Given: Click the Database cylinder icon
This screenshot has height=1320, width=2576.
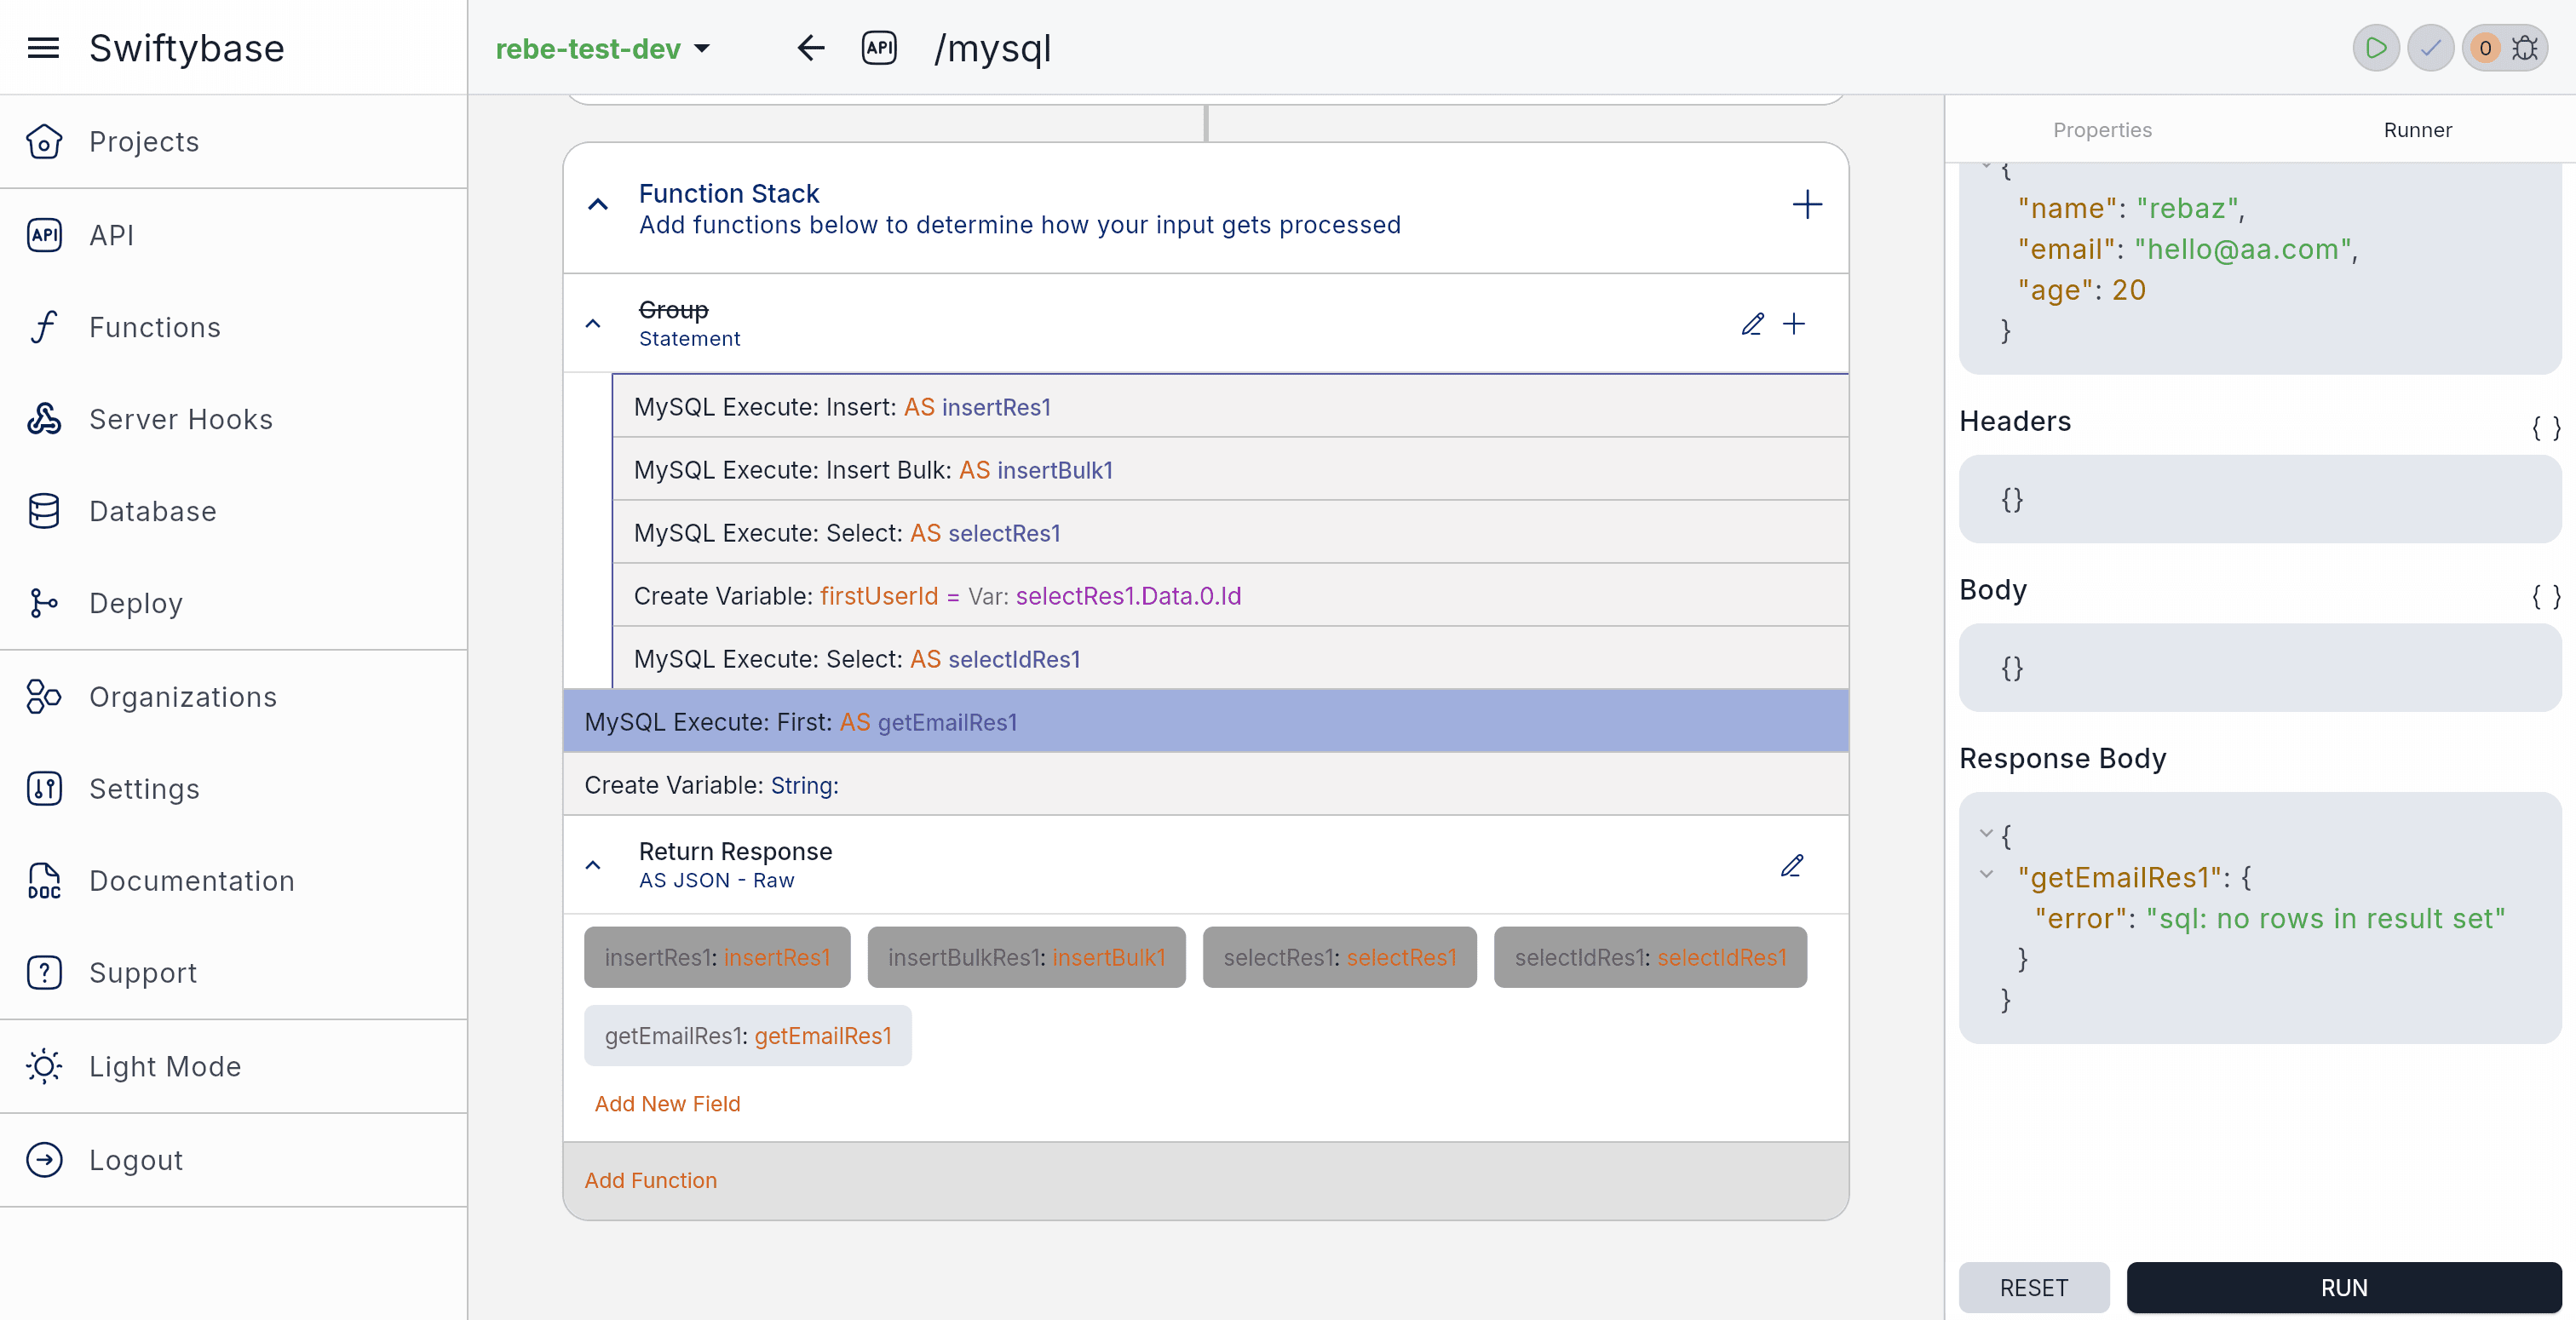Looking at the screenshot, I should [x=44, y=511].
